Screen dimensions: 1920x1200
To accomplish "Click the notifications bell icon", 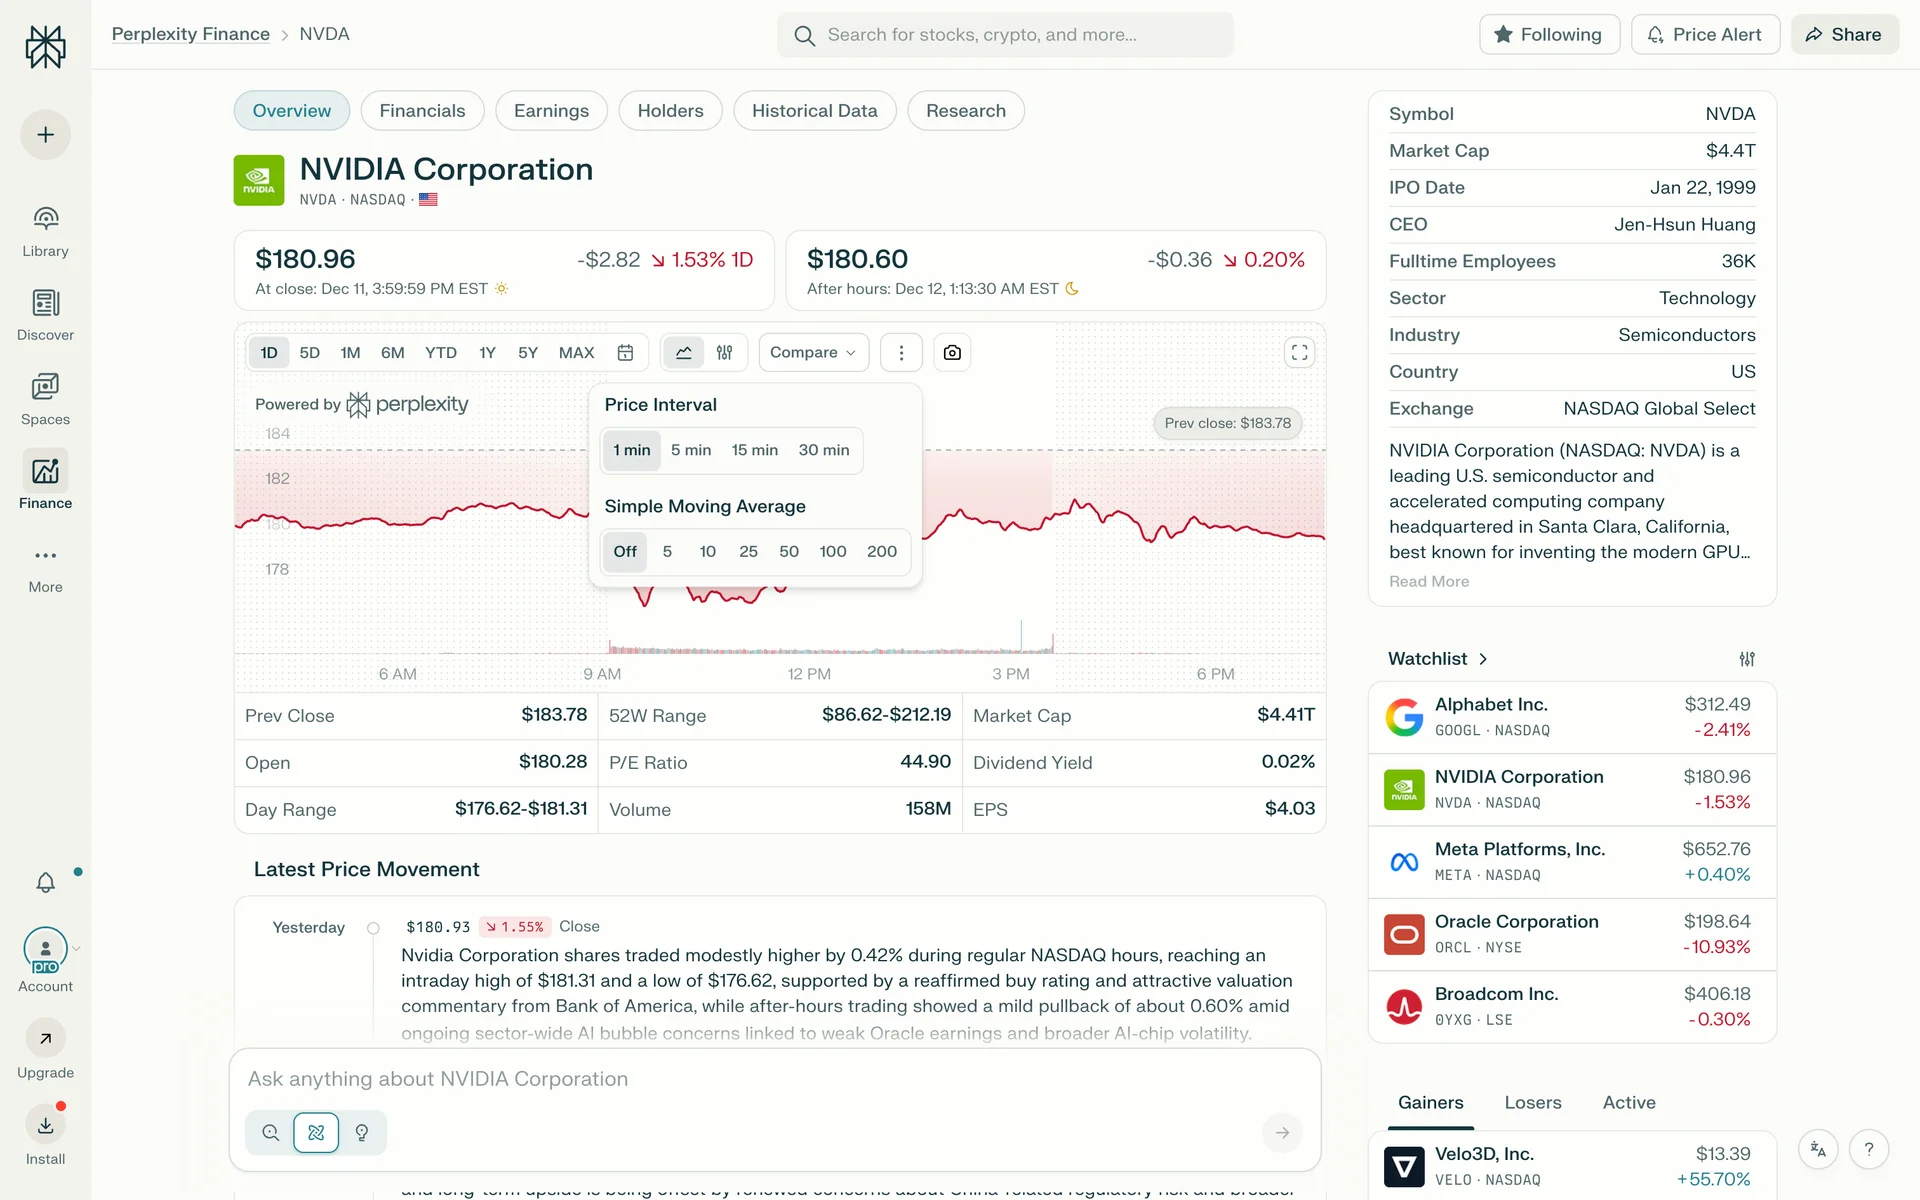I will [x=45, y=882].
